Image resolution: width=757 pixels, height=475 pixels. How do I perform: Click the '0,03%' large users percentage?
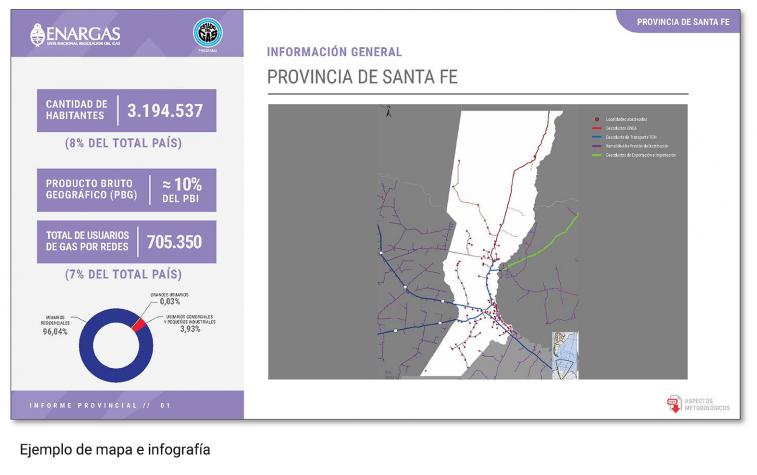click(170, 301)
